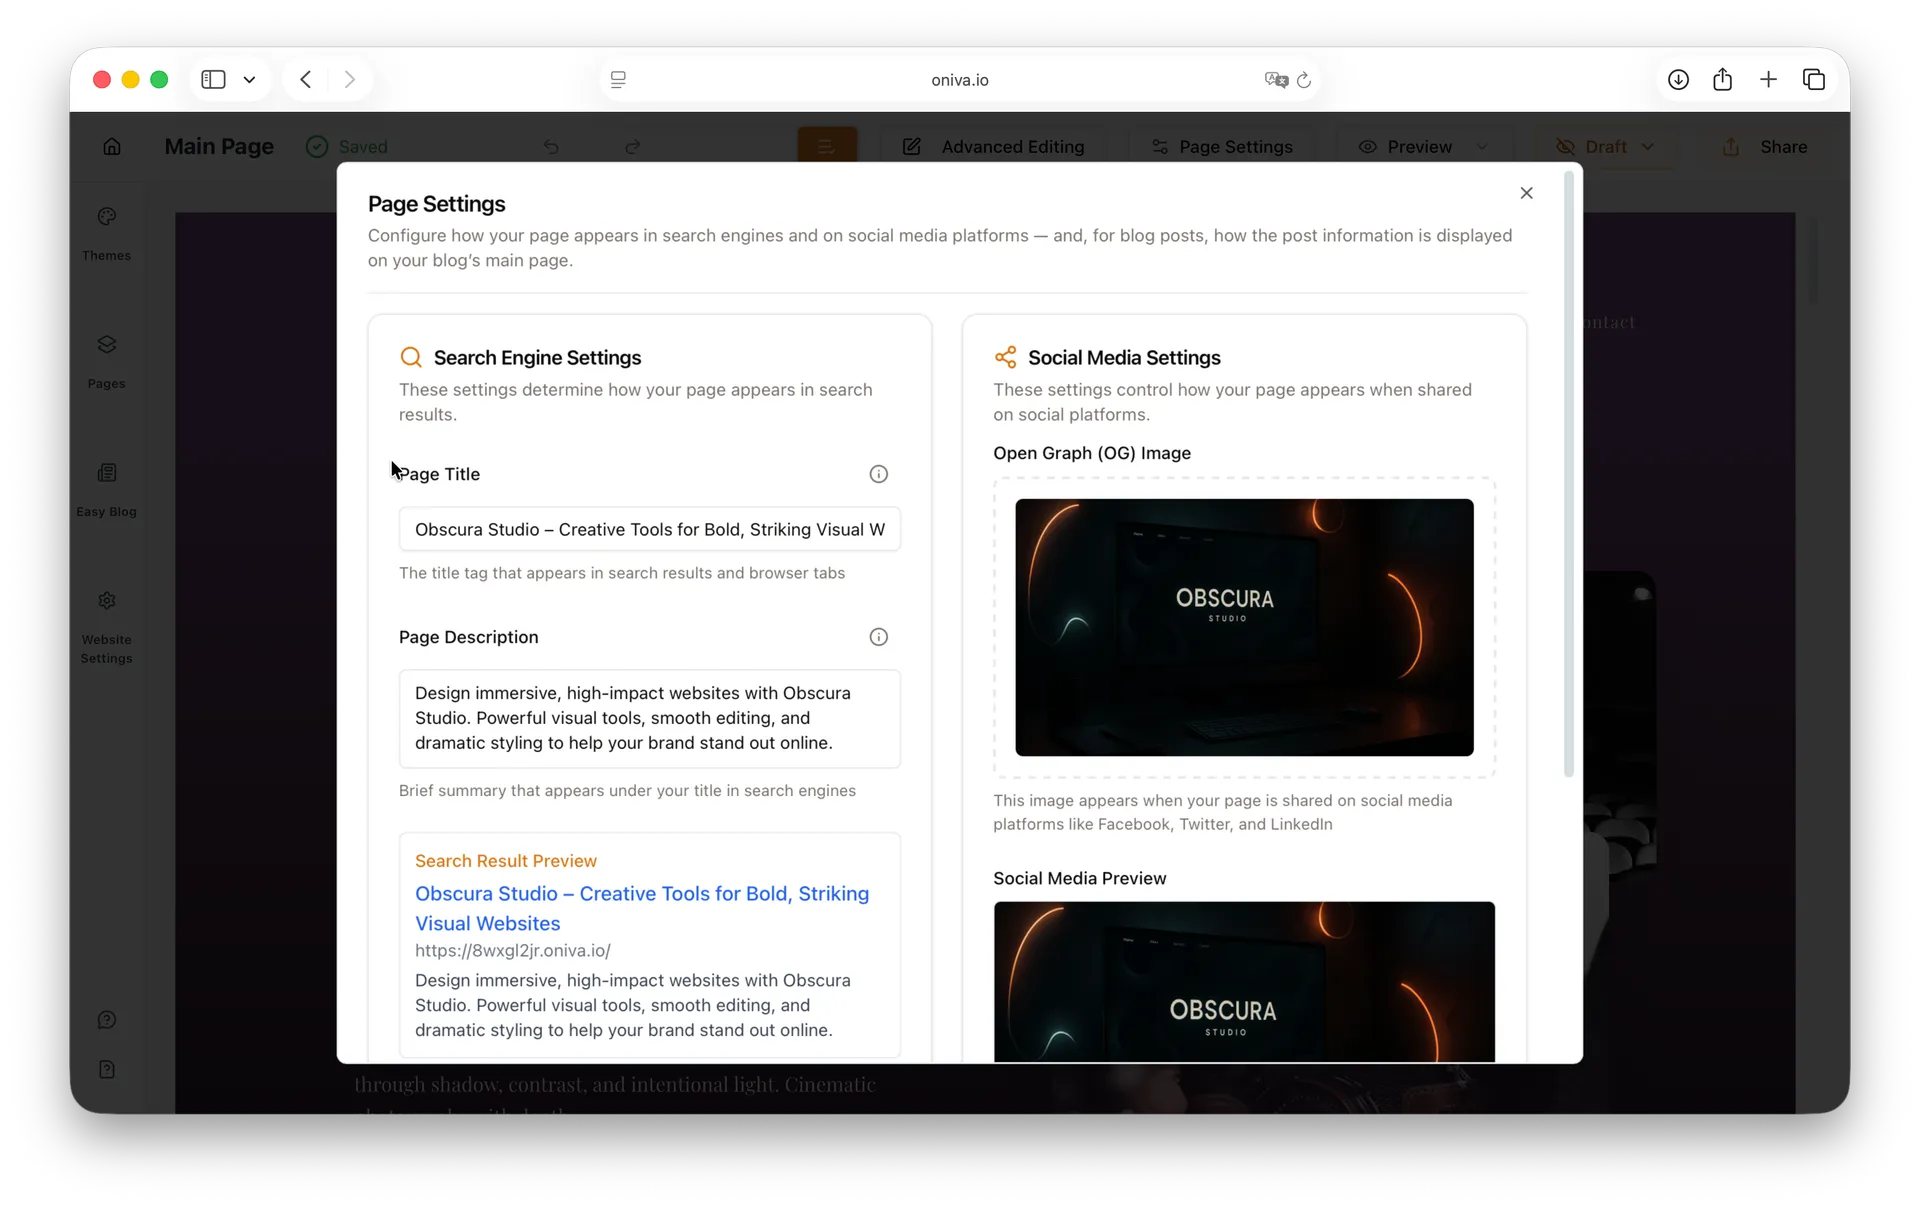Click the redo arrow icon

[x=632, y=147]
